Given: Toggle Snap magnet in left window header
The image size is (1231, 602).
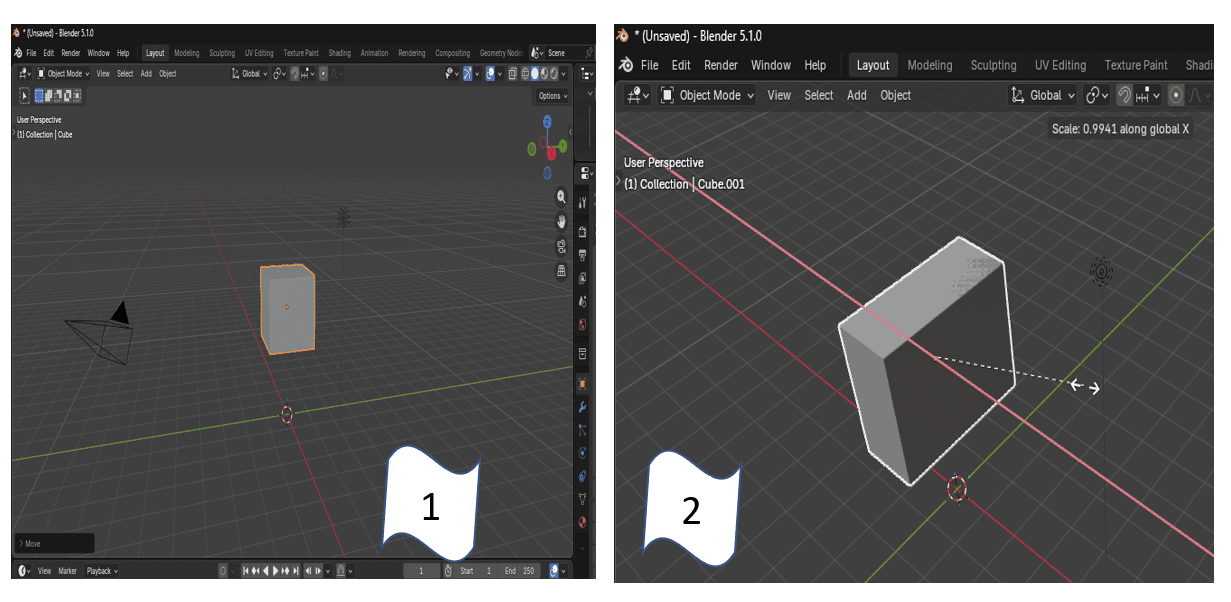Looking at the screenshot, I should point(294,73).
